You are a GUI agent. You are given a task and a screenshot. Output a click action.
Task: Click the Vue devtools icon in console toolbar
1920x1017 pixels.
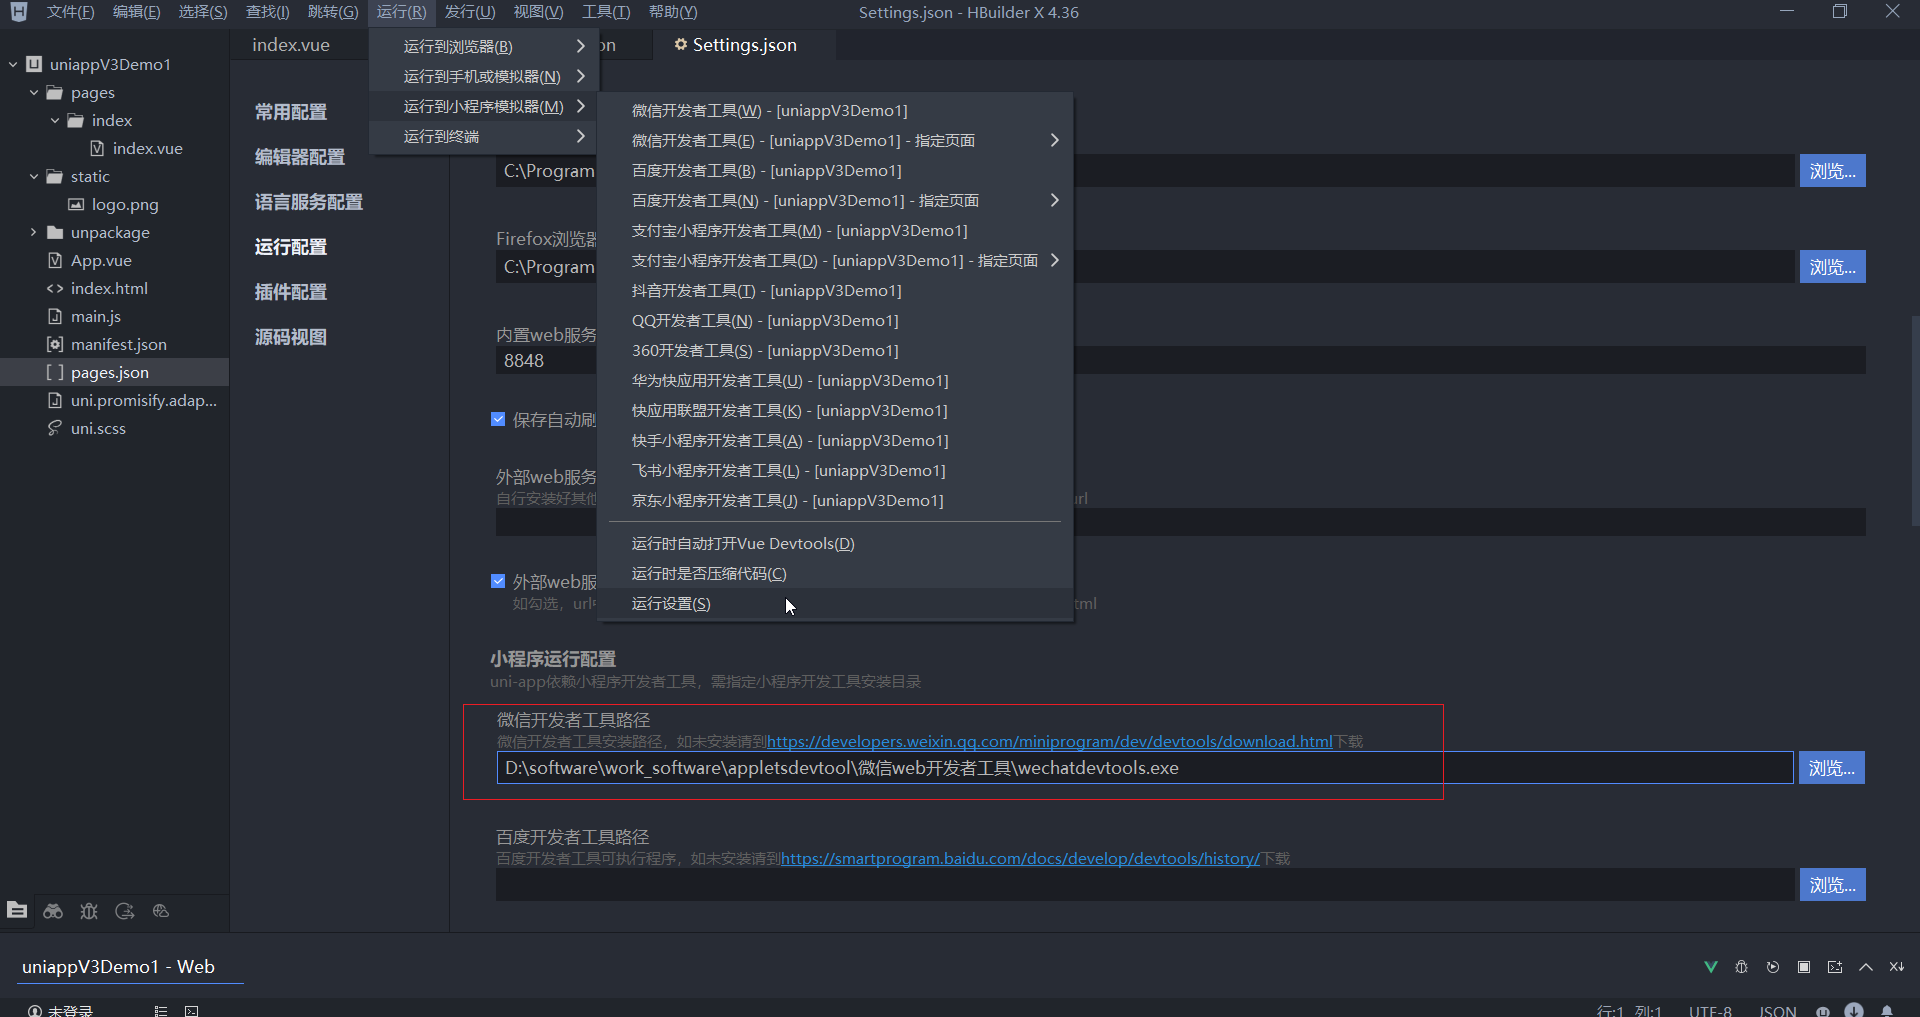tap(1711, 967)
